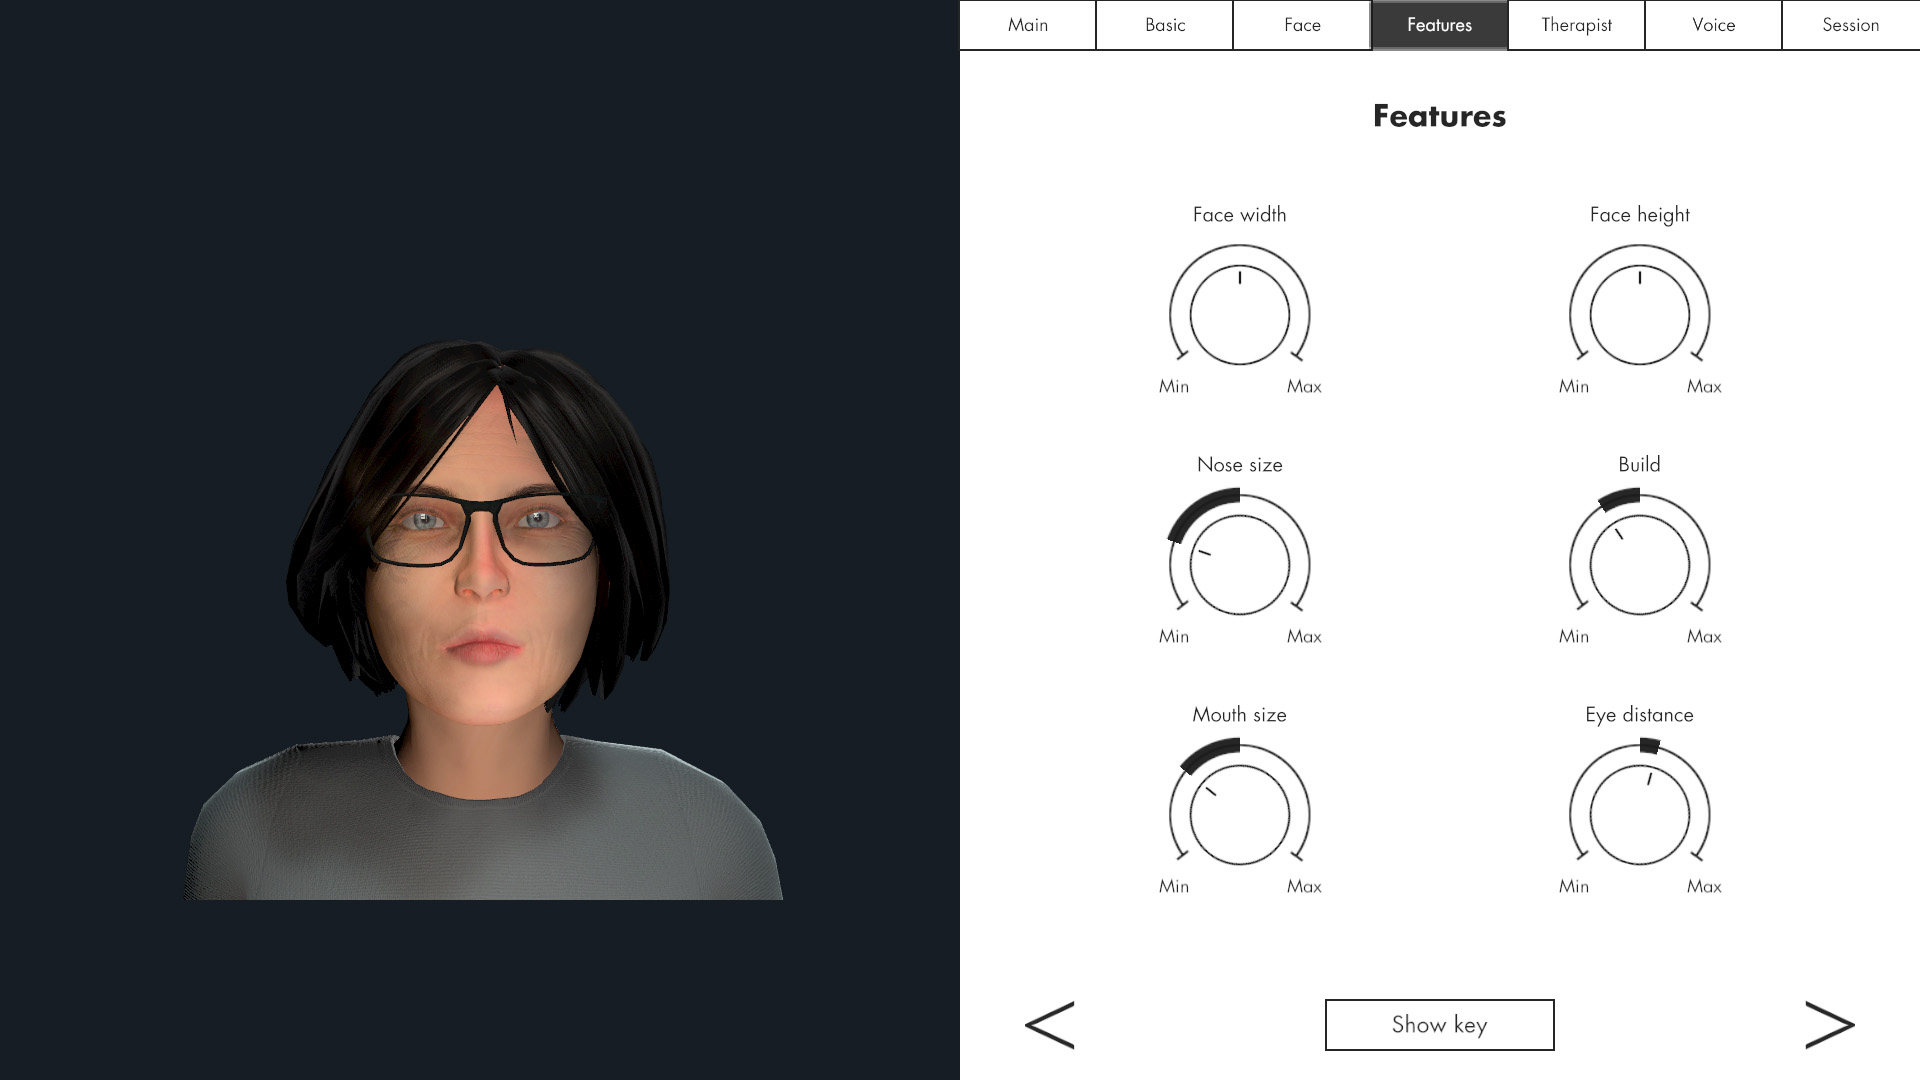1920x1080 pixels.
Task: Click the Face tab option
Action: 1303,25
